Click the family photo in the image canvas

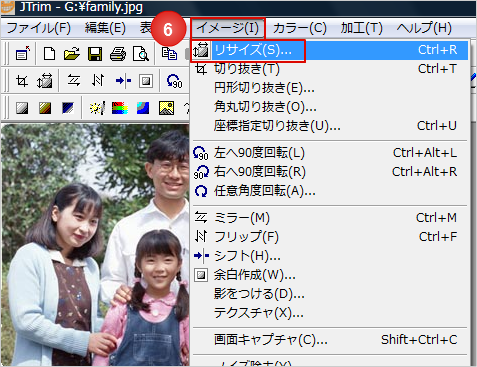pyautogui.click(x=95, y=245)
